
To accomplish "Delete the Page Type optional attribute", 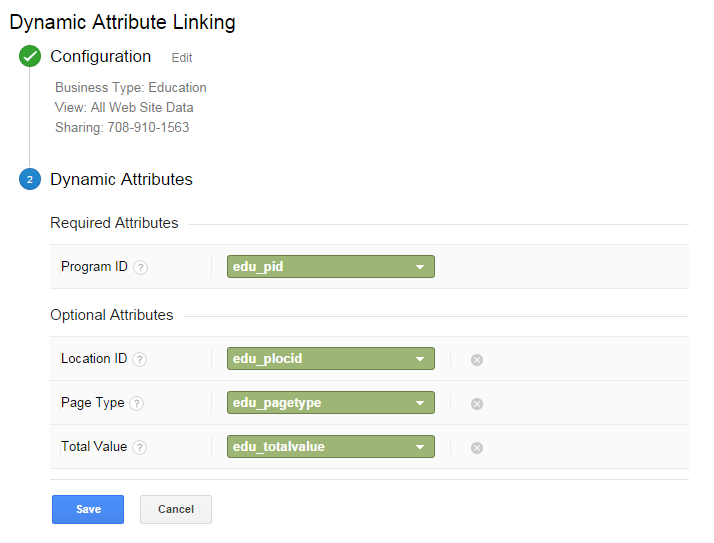I will [477, 403].
